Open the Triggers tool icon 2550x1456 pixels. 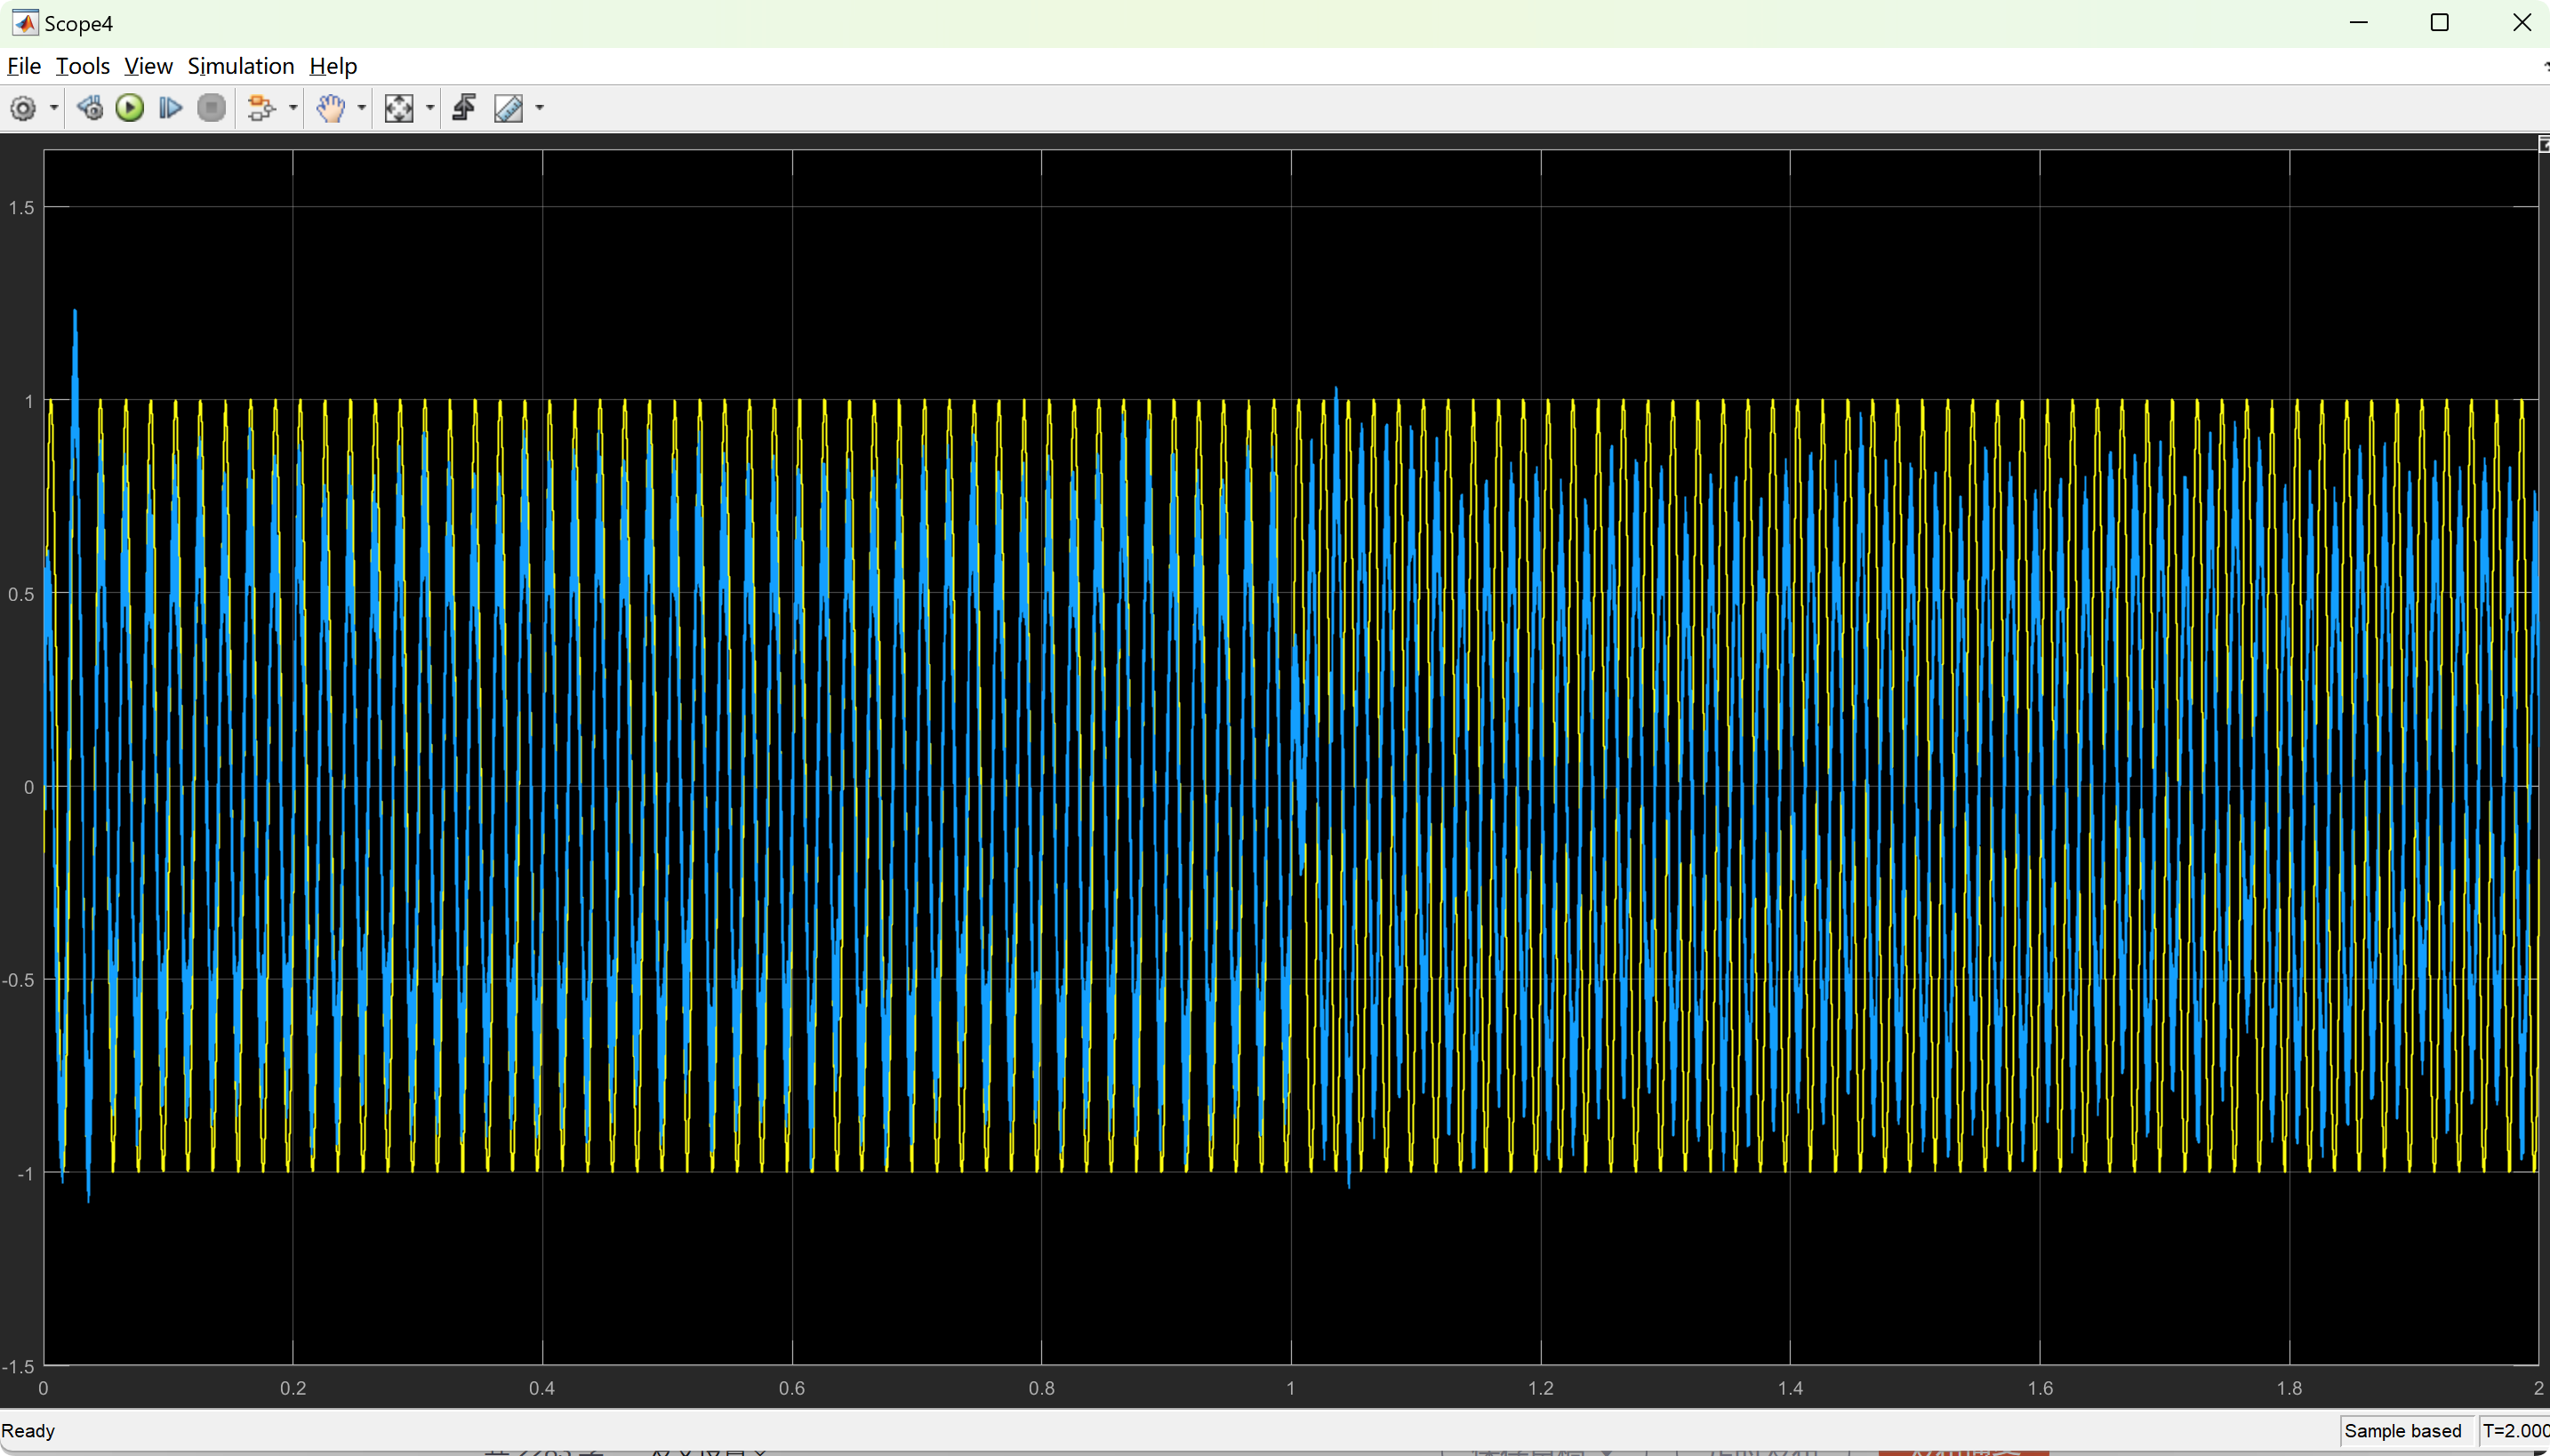[x=464, y=108]
